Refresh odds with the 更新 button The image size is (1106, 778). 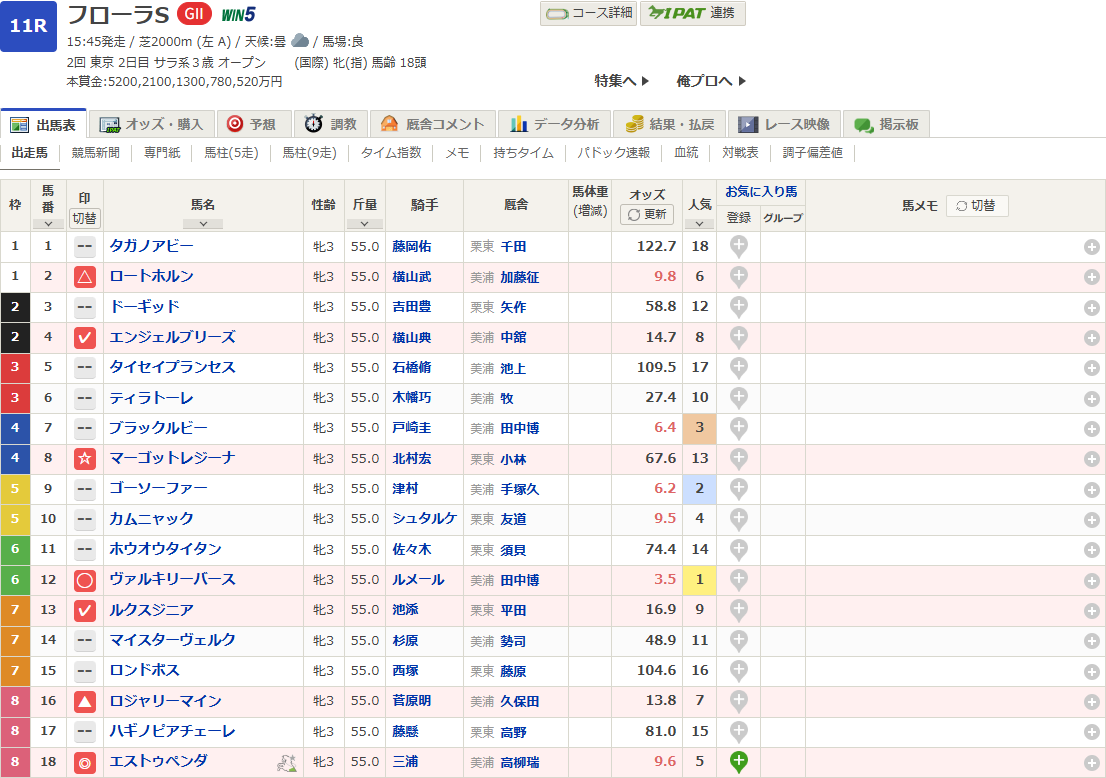coord(647,214)
